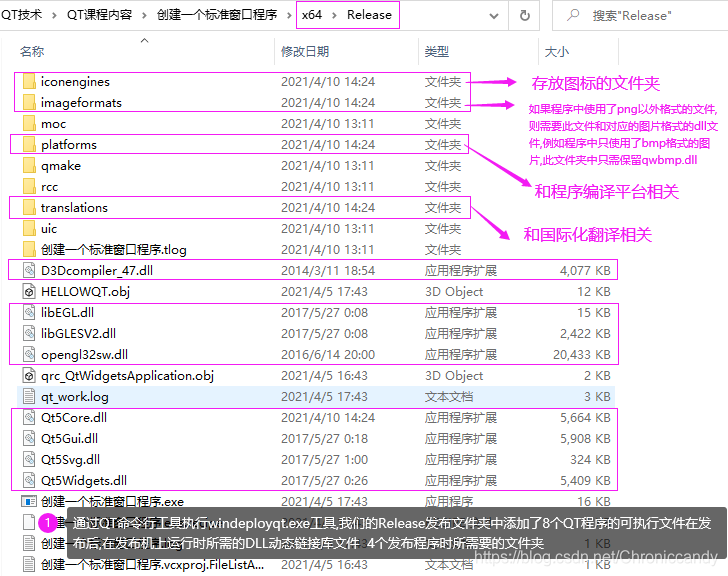
Task: Click the refresh button in address bar
Action: [525, 15]
